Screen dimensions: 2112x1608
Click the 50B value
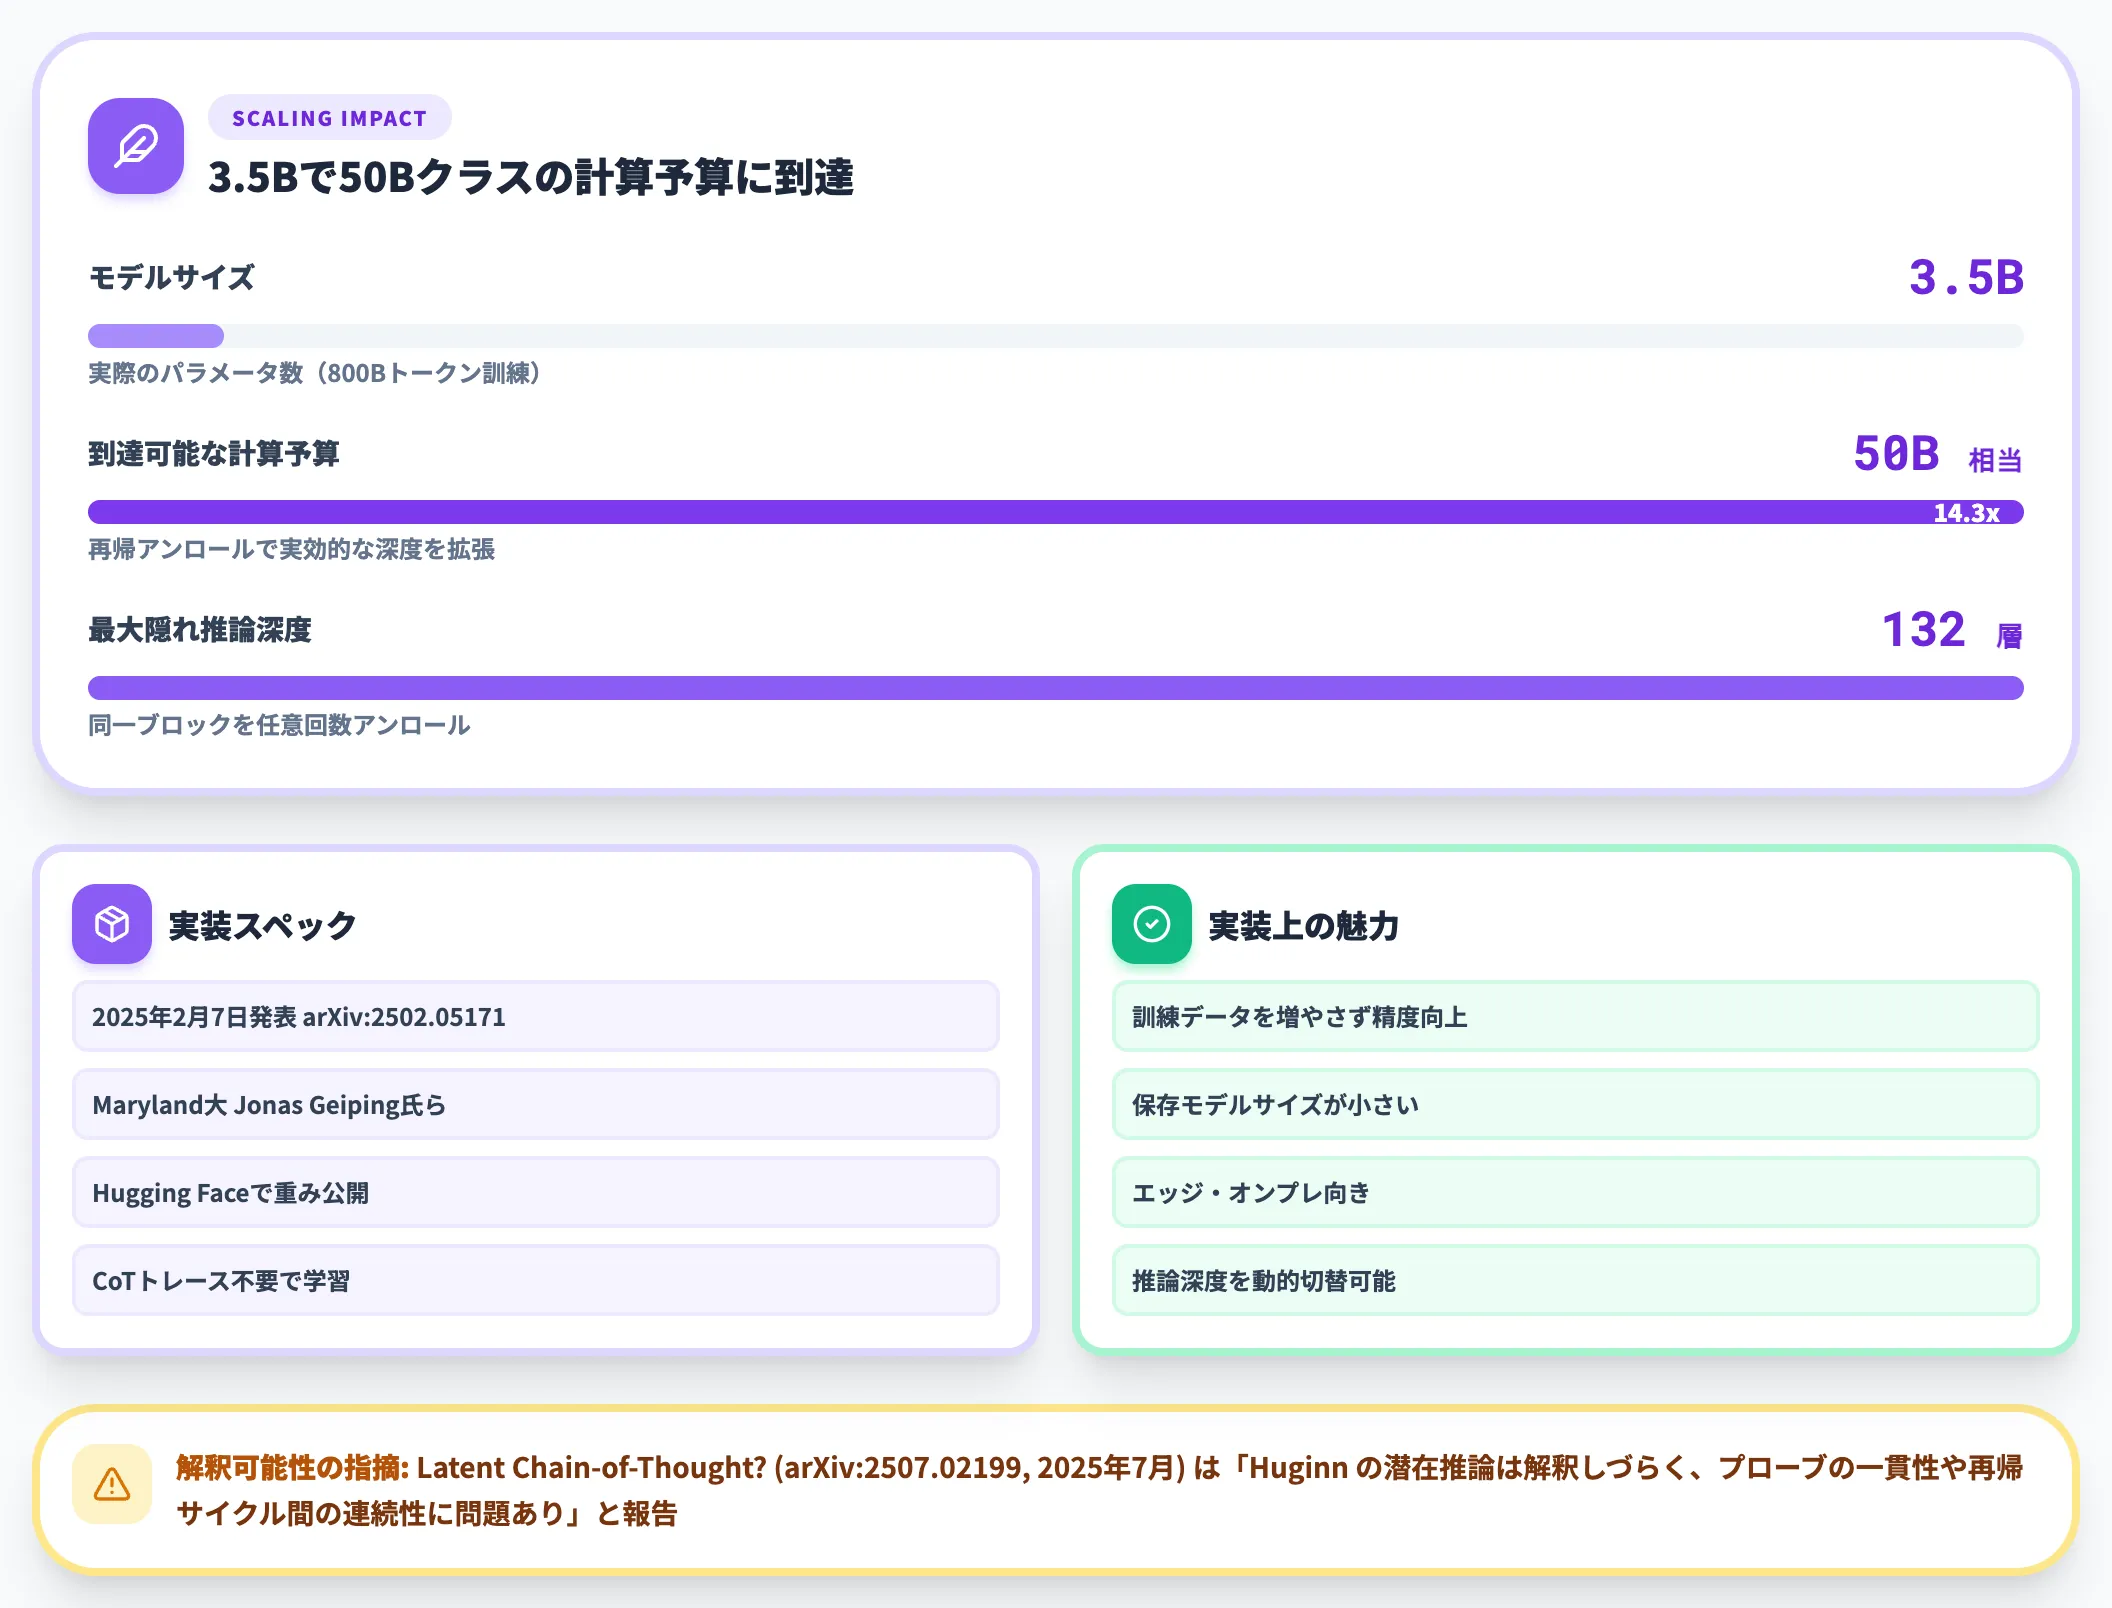(x=1896, y=453)
